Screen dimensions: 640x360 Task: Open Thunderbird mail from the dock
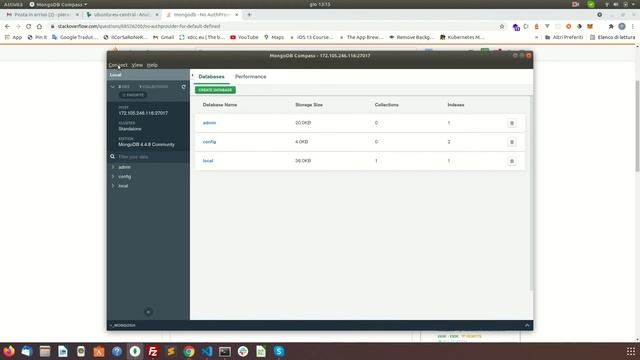(27, 351)
